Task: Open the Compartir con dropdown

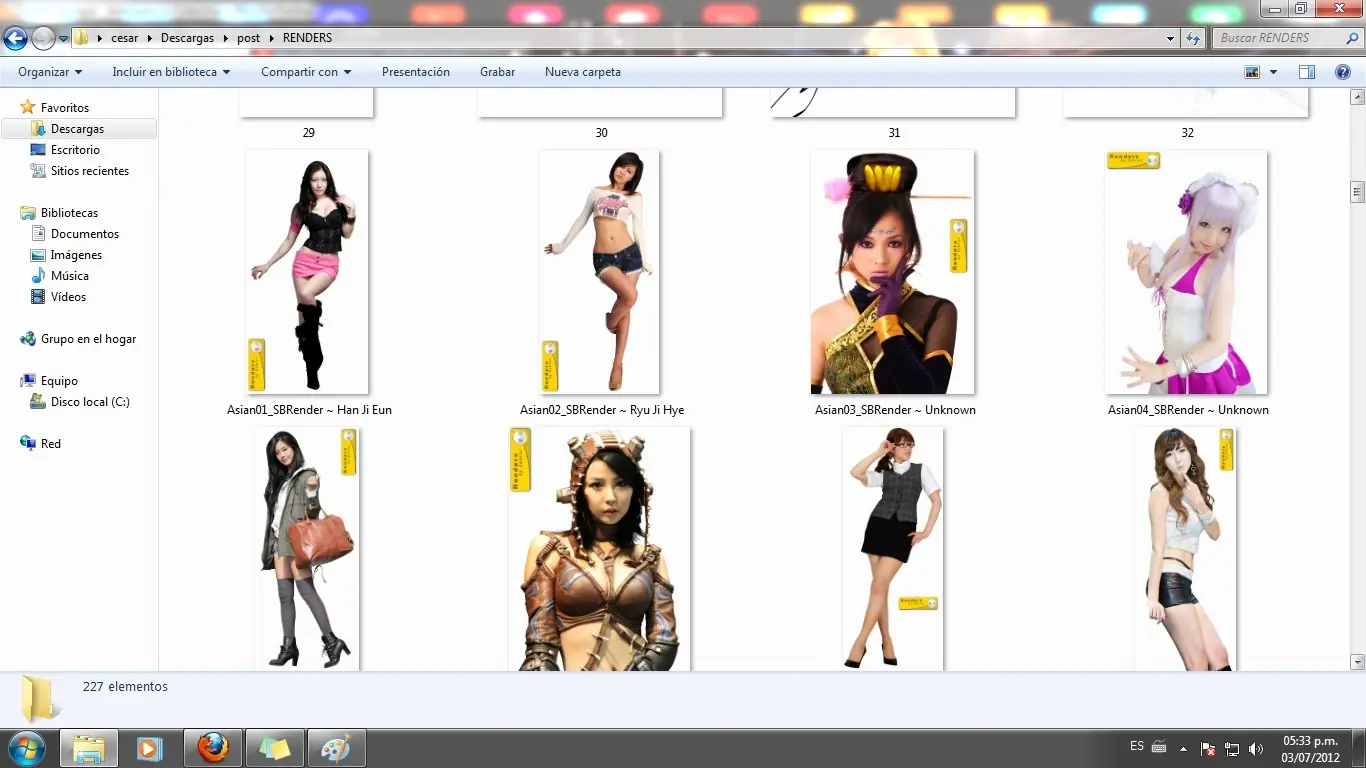Action: coord(306,72)
